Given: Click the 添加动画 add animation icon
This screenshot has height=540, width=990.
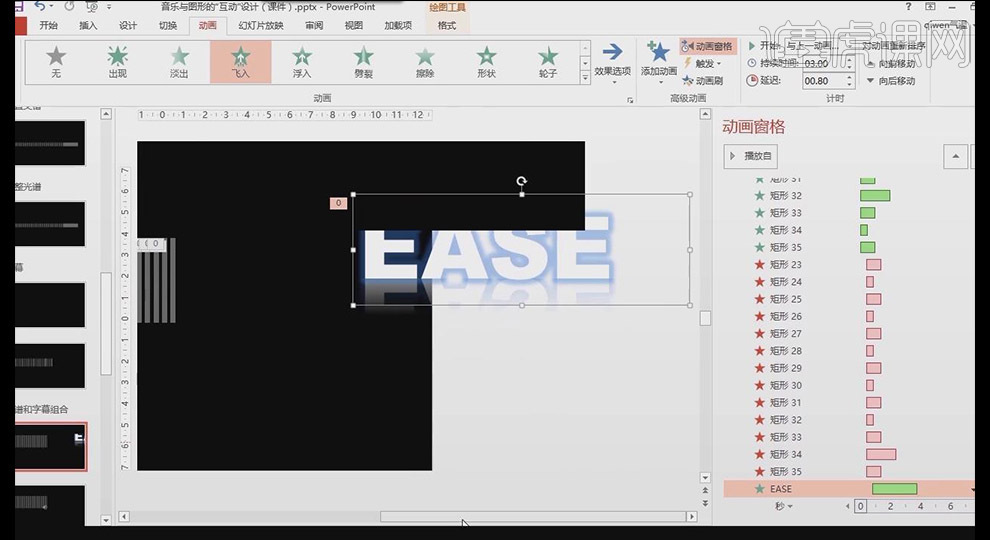Looking at the screenshot, I should click(658, 57).
